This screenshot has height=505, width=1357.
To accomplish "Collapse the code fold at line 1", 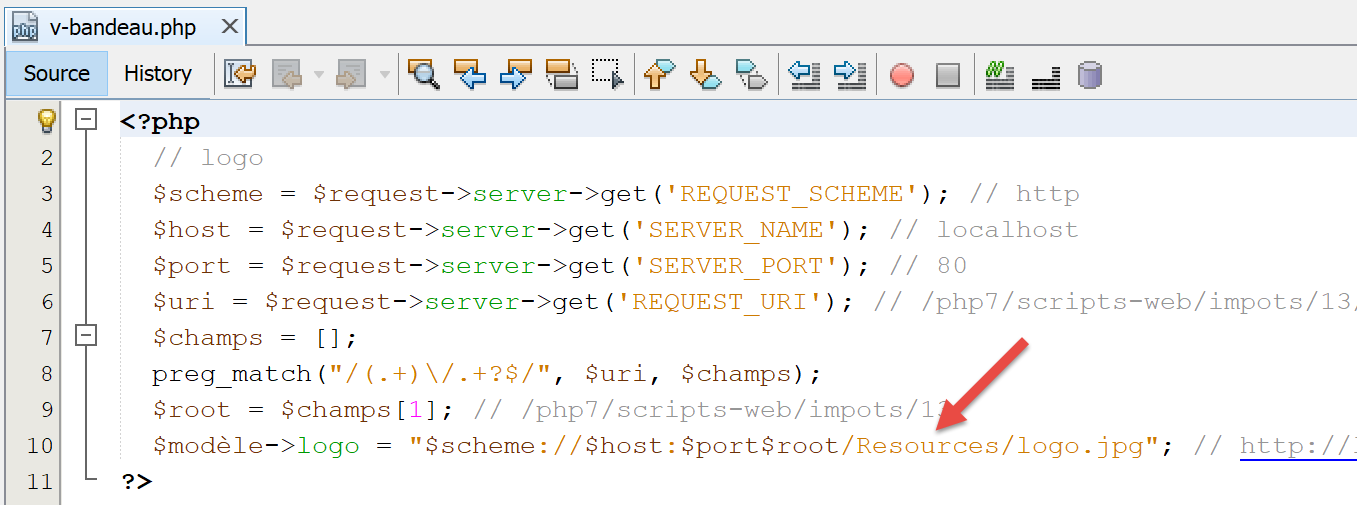I will (x=87, y=120).
